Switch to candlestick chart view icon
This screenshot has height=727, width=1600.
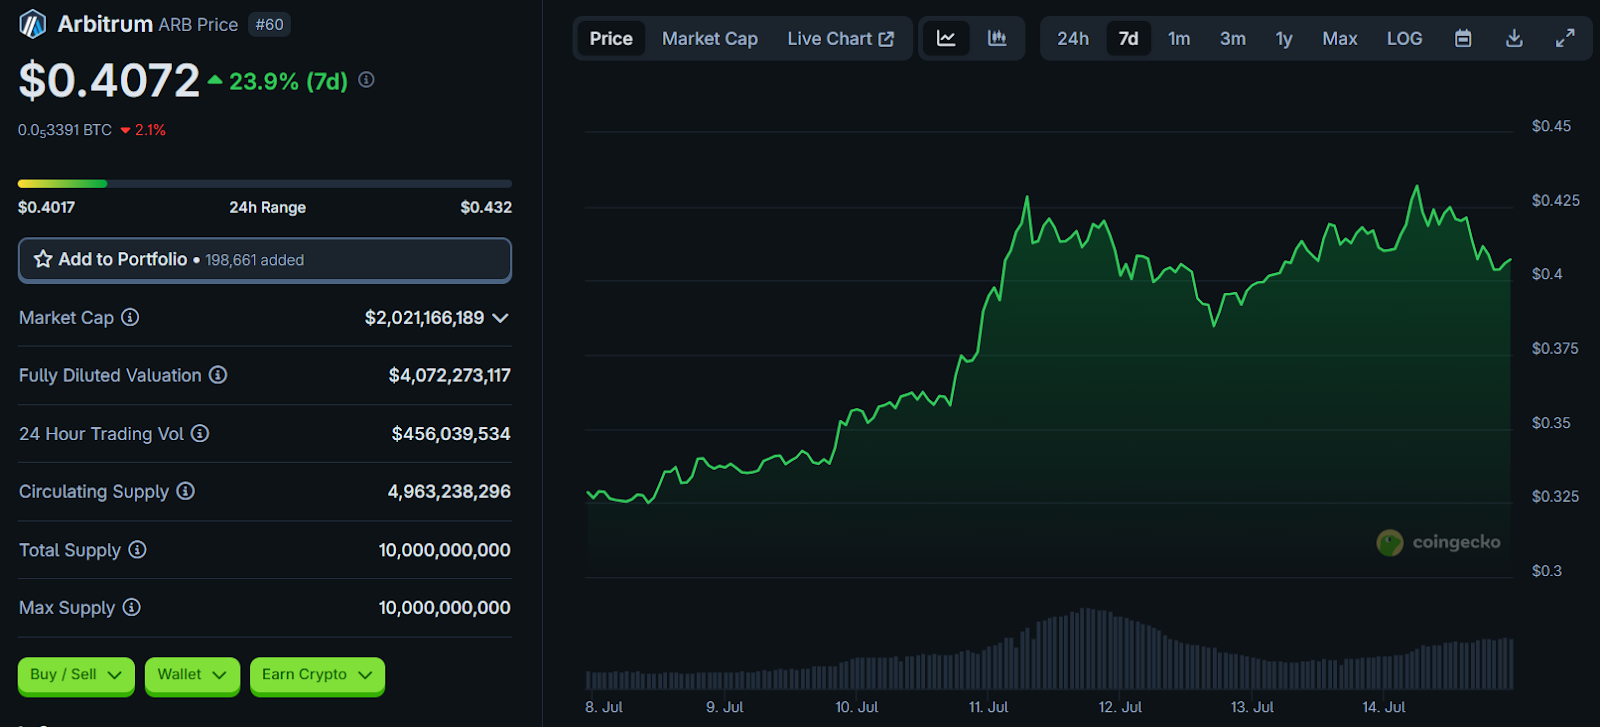[997, 38]
